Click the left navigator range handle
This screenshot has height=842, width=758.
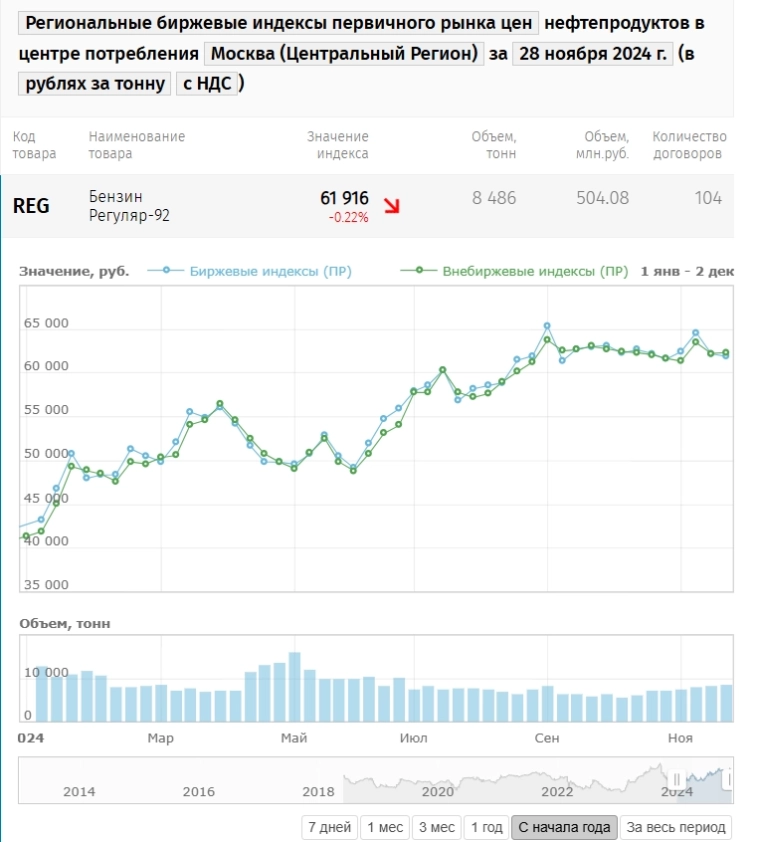tap(677, 780)
